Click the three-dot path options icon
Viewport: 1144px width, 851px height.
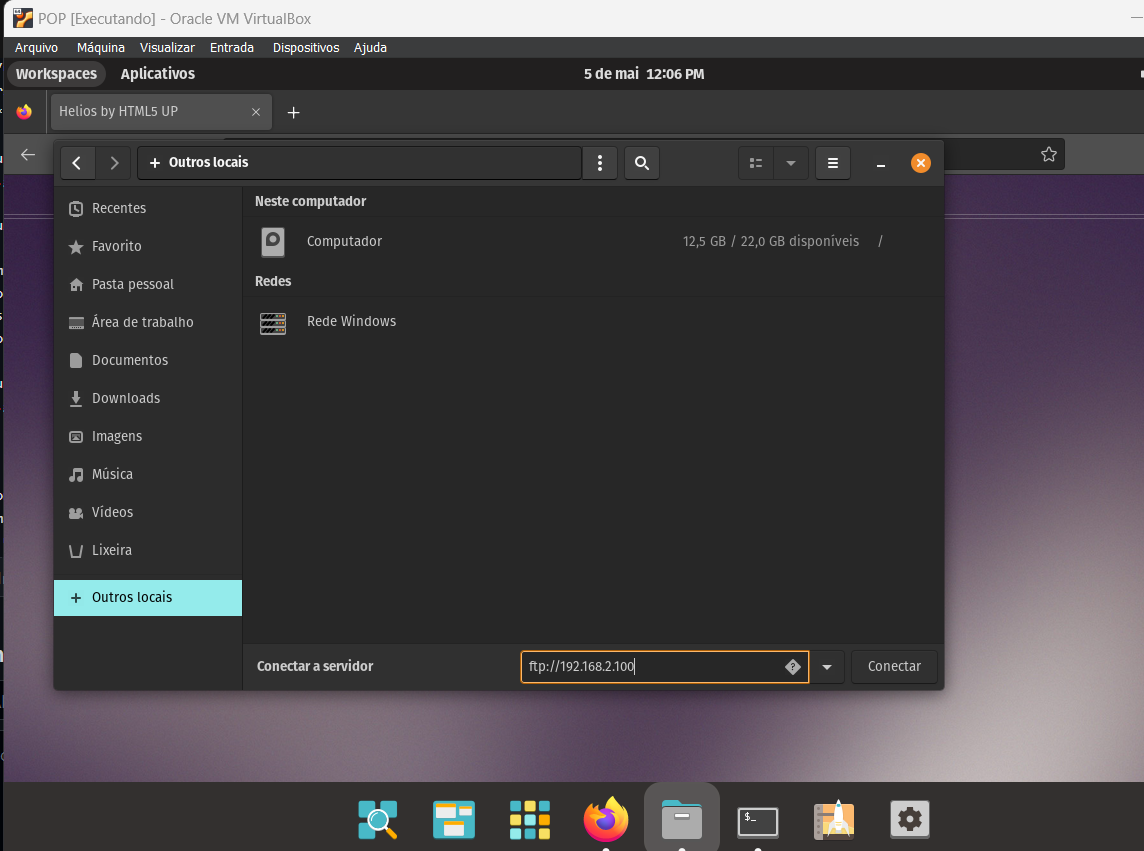[600, 163]
